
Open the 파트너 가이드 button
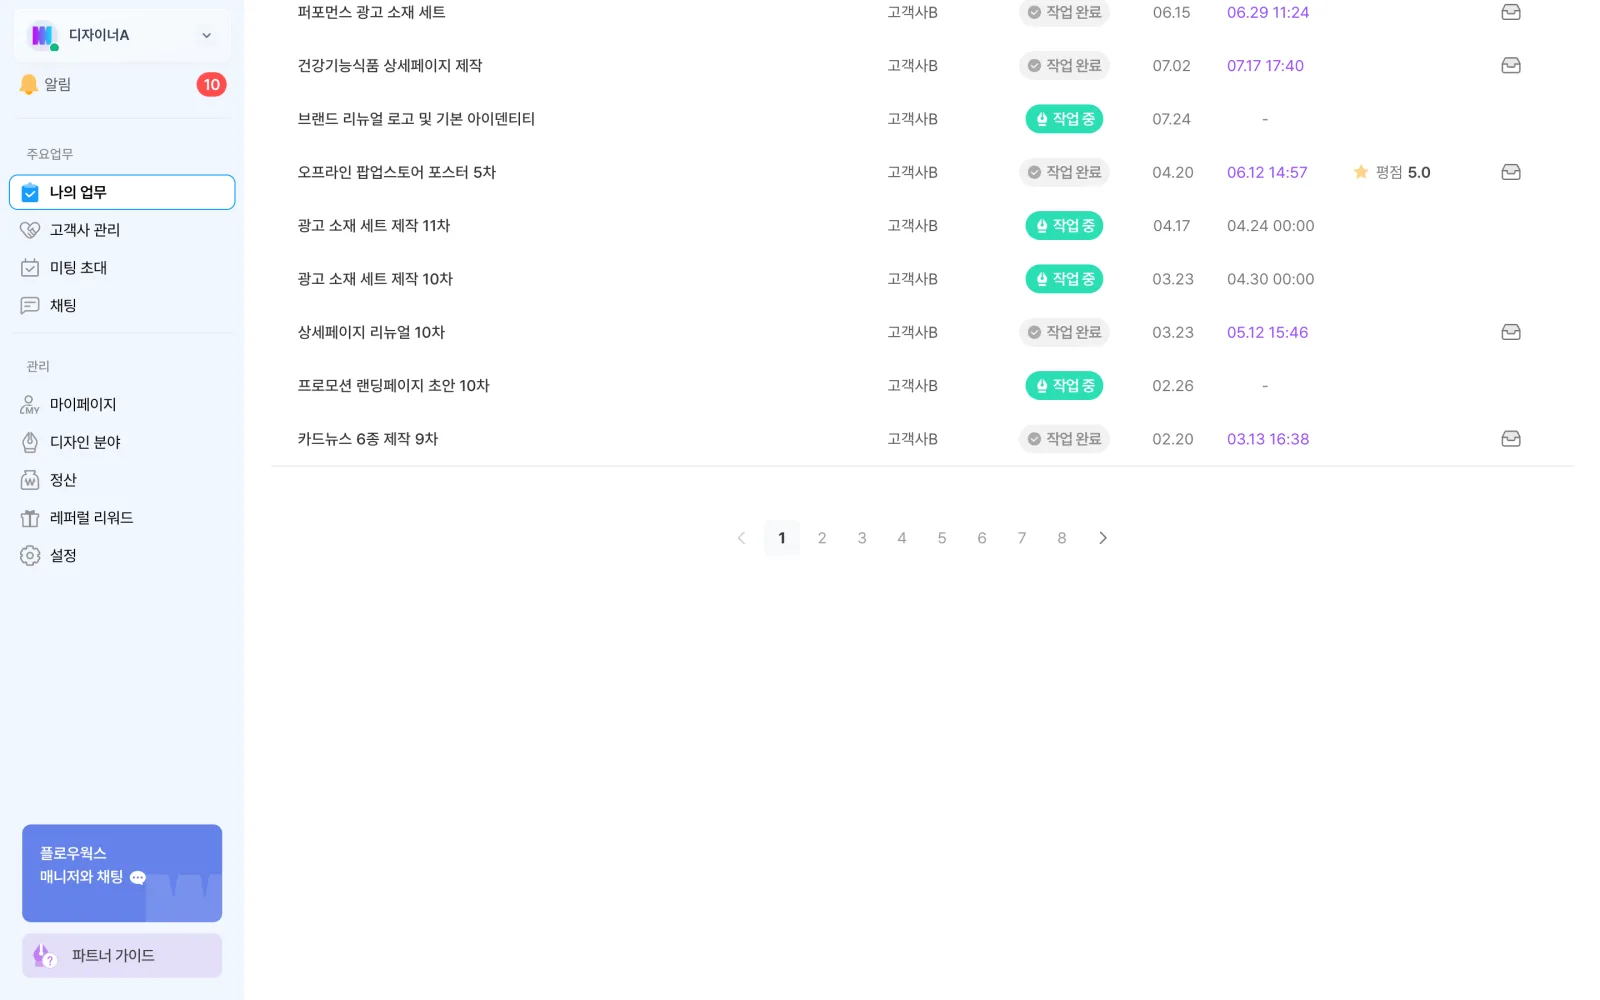coord(122,956)
